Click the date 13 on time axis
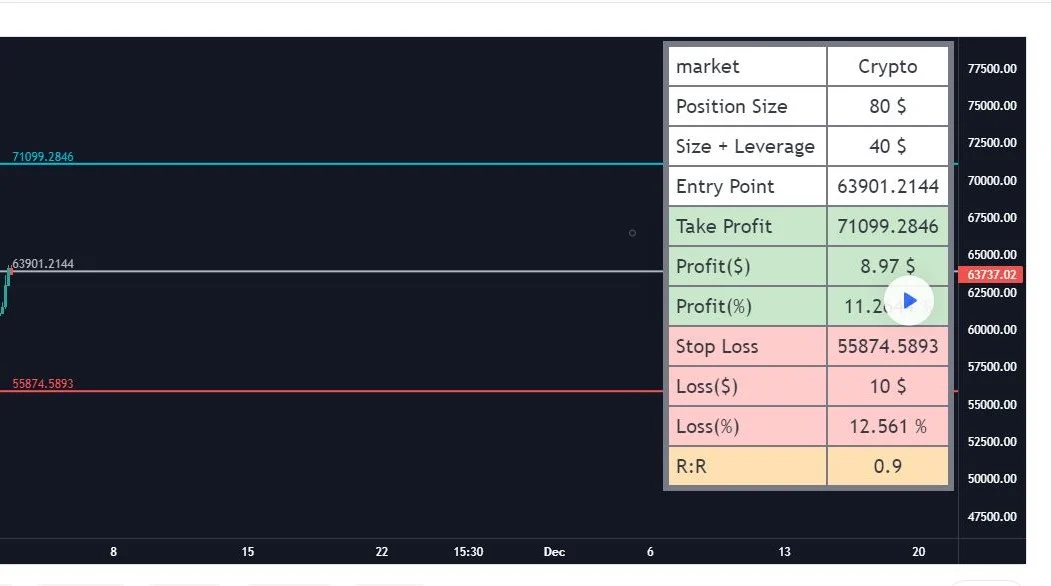Image resolution: width=1051 pixels, height=586 pixels. [784, 552]
